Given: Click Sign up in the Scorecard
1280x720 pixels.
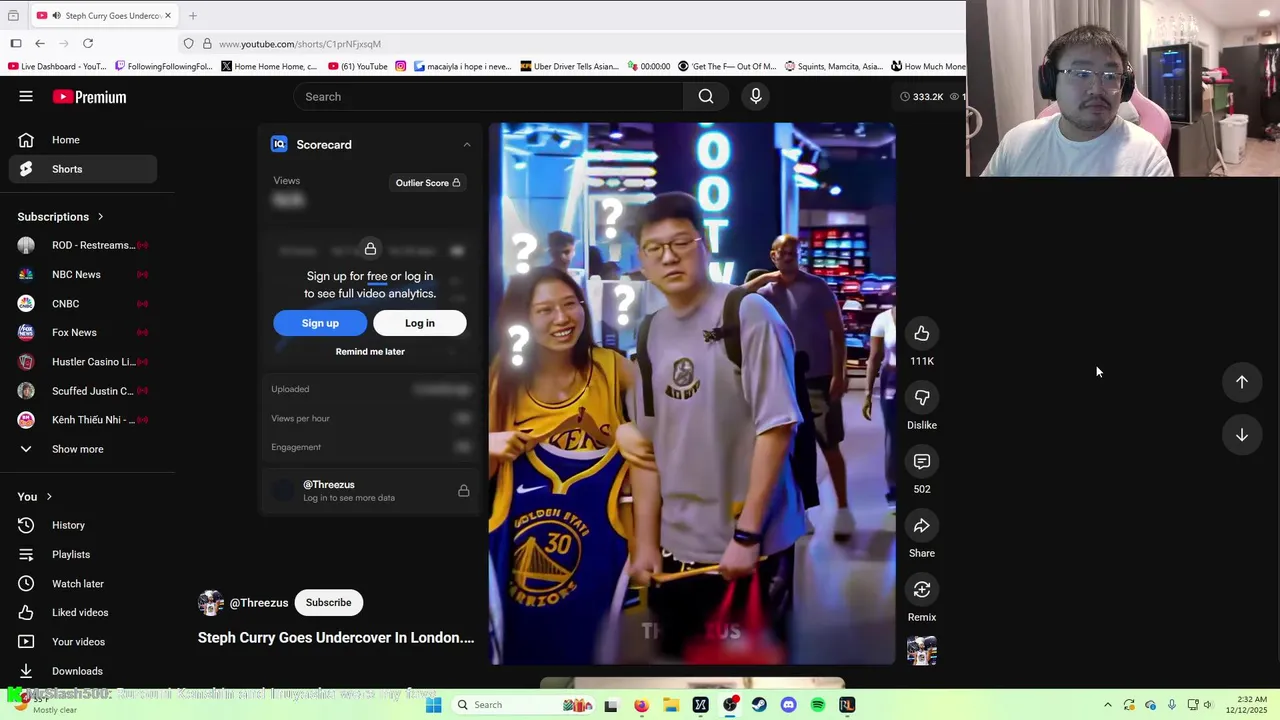Looking at the screenshot, I should pos(320,323).
